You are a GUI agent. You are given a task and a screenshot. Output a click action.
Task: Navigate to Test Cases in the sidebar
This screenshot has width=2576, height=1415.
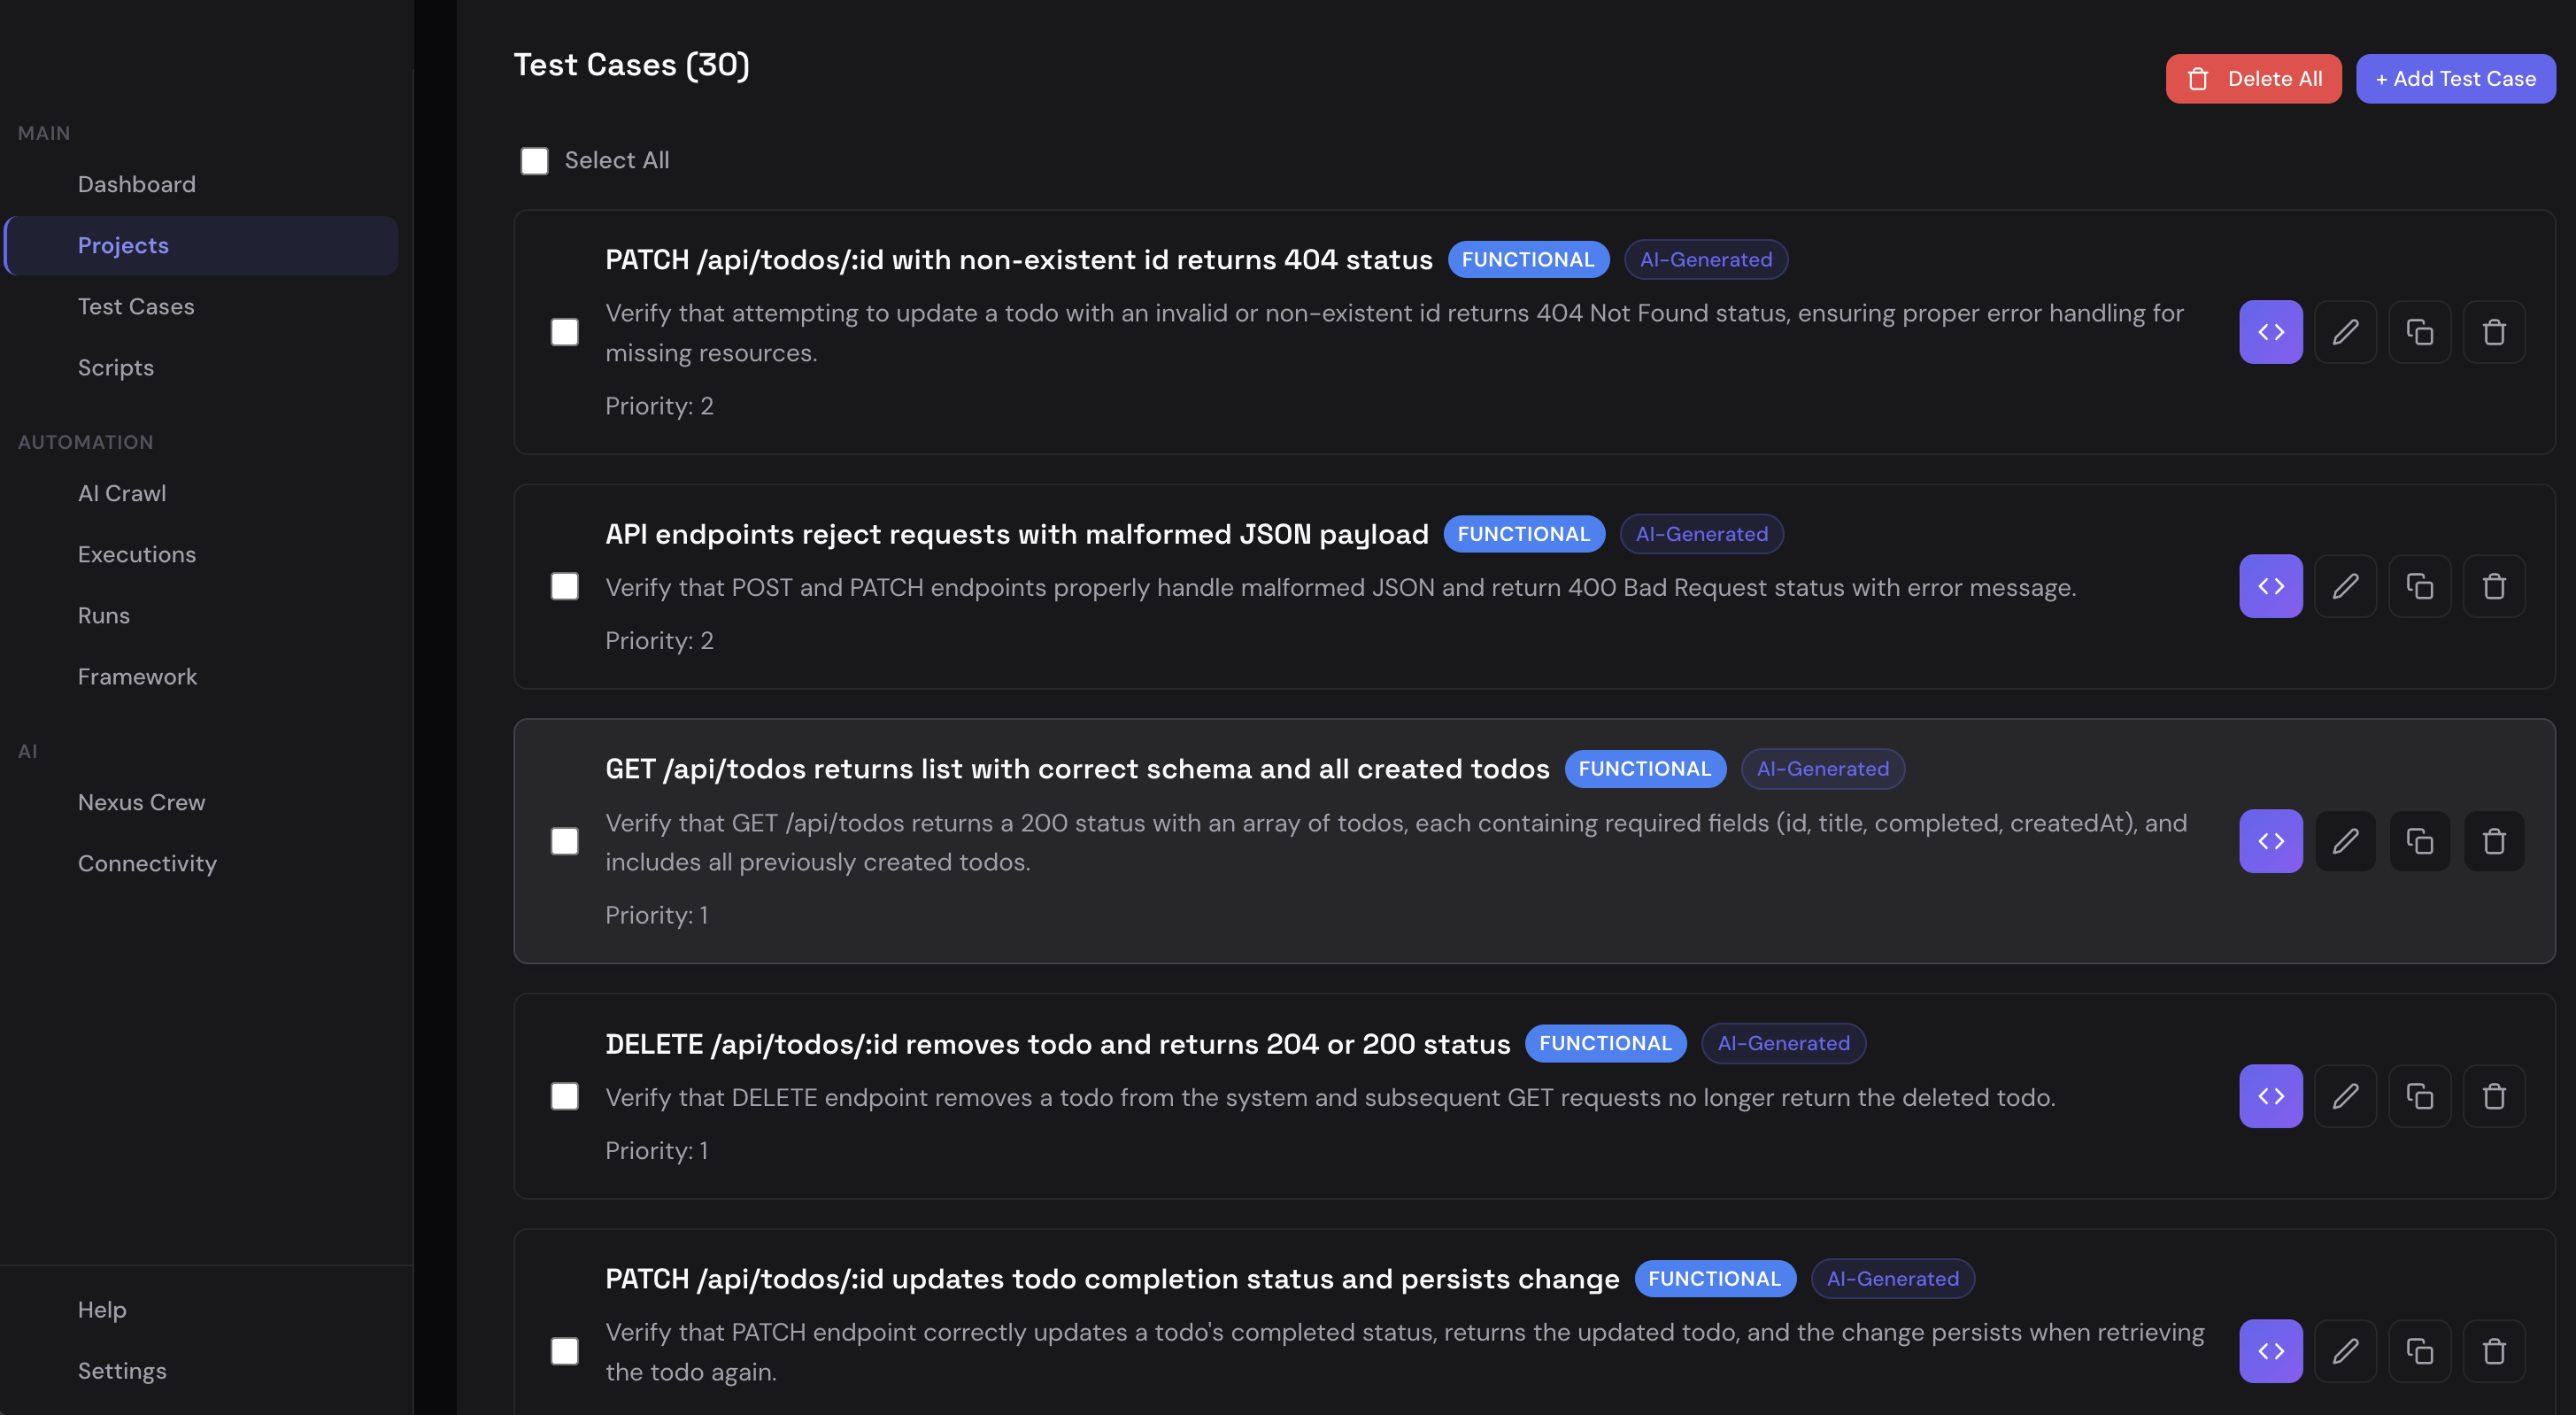point(137,306)
